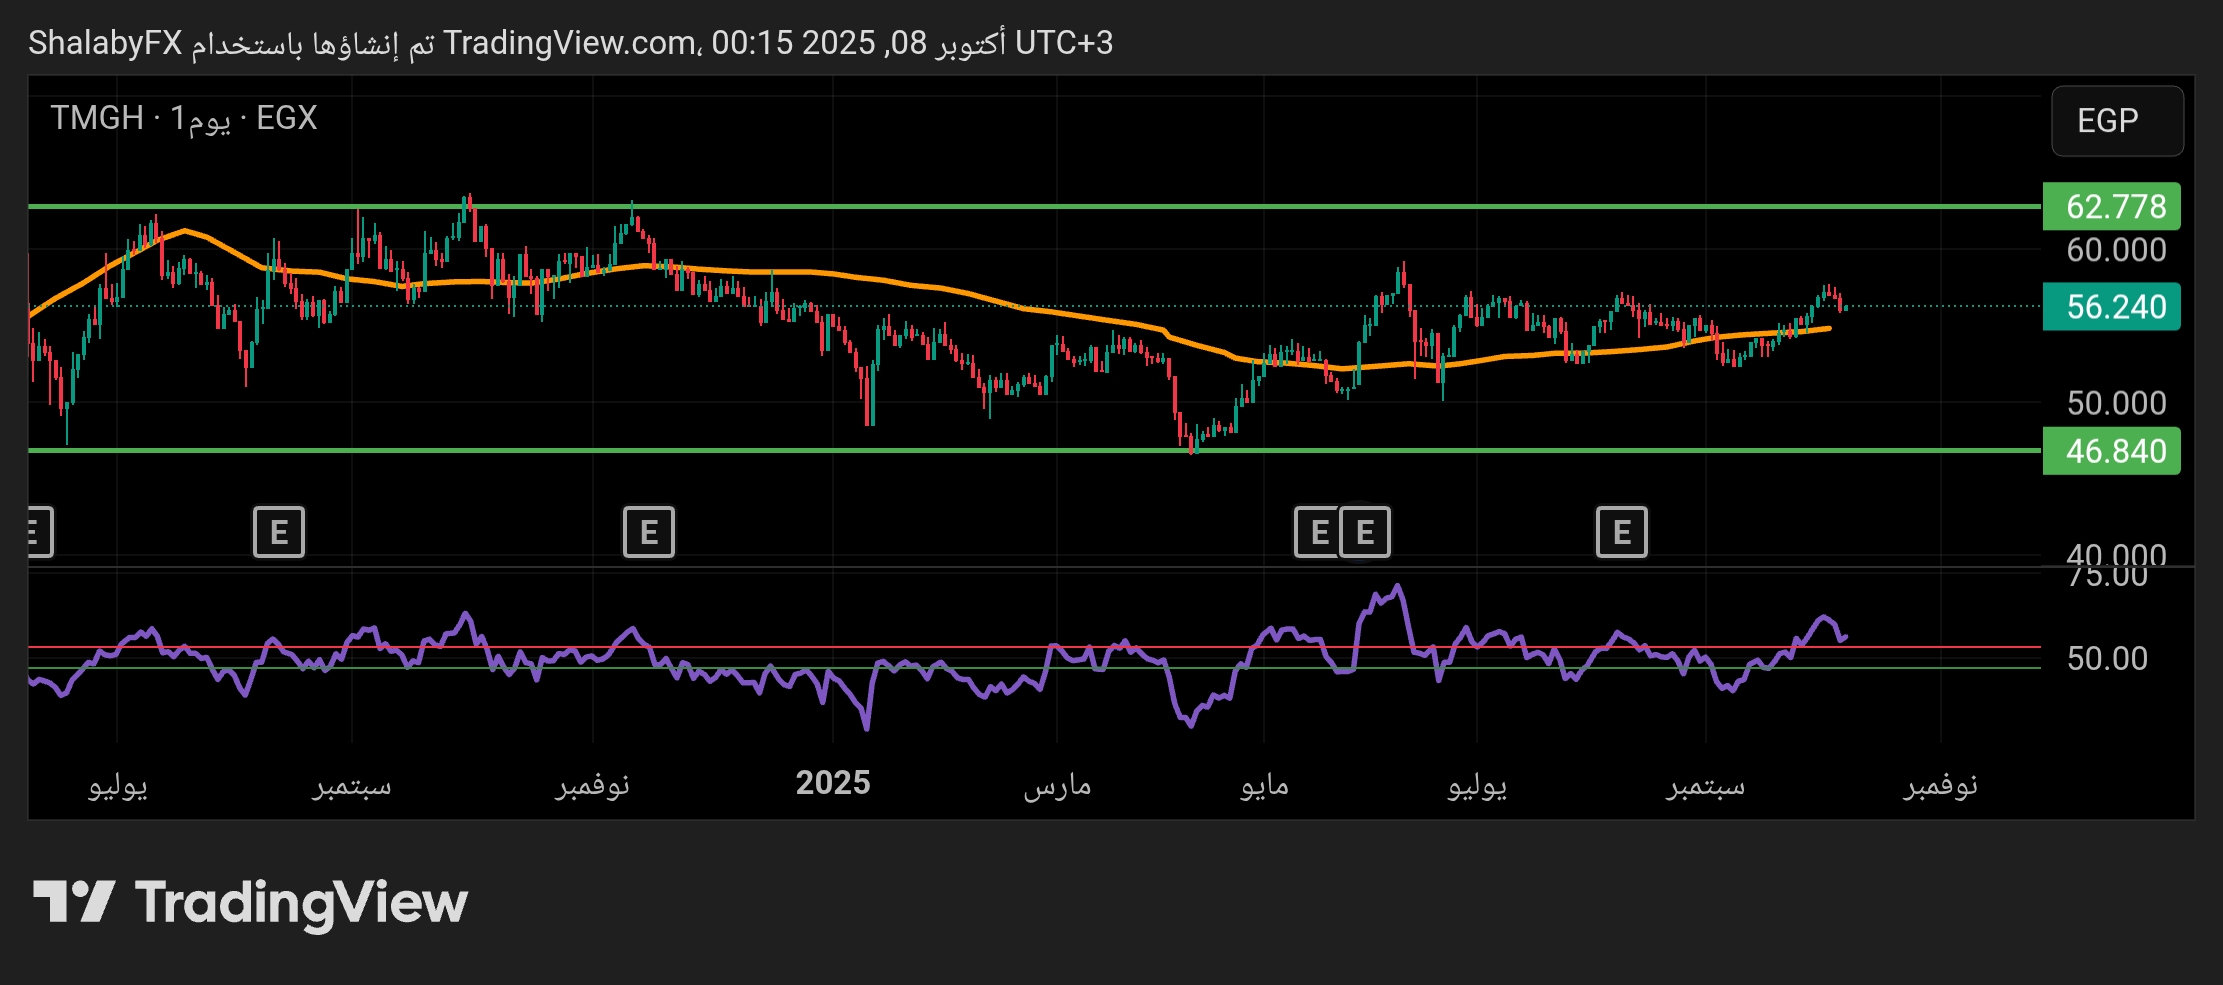Image resolution: width=2223 pixels, height=985 pixels.
Task: Click ShalabyFX author name in header
Action: 105,43
